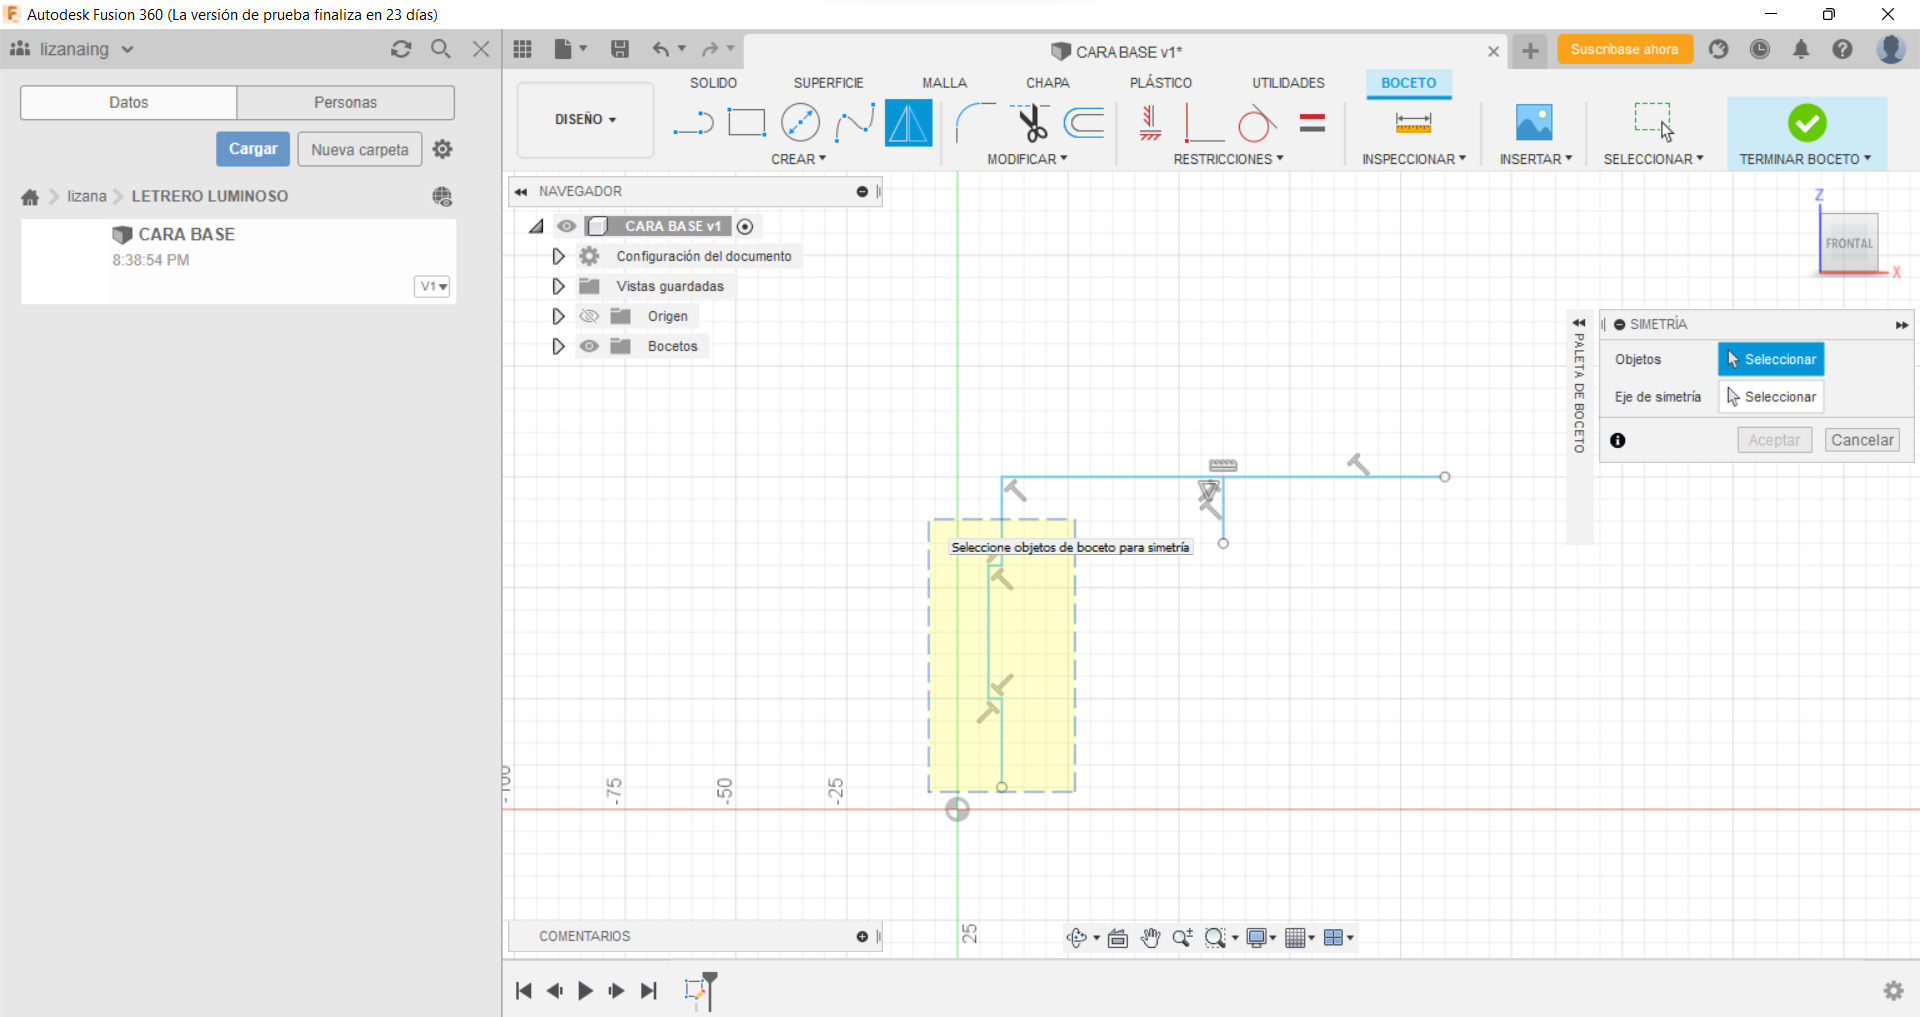Select the Fillet tool
Screen dimensions: 1920x1017
(975, 123)
